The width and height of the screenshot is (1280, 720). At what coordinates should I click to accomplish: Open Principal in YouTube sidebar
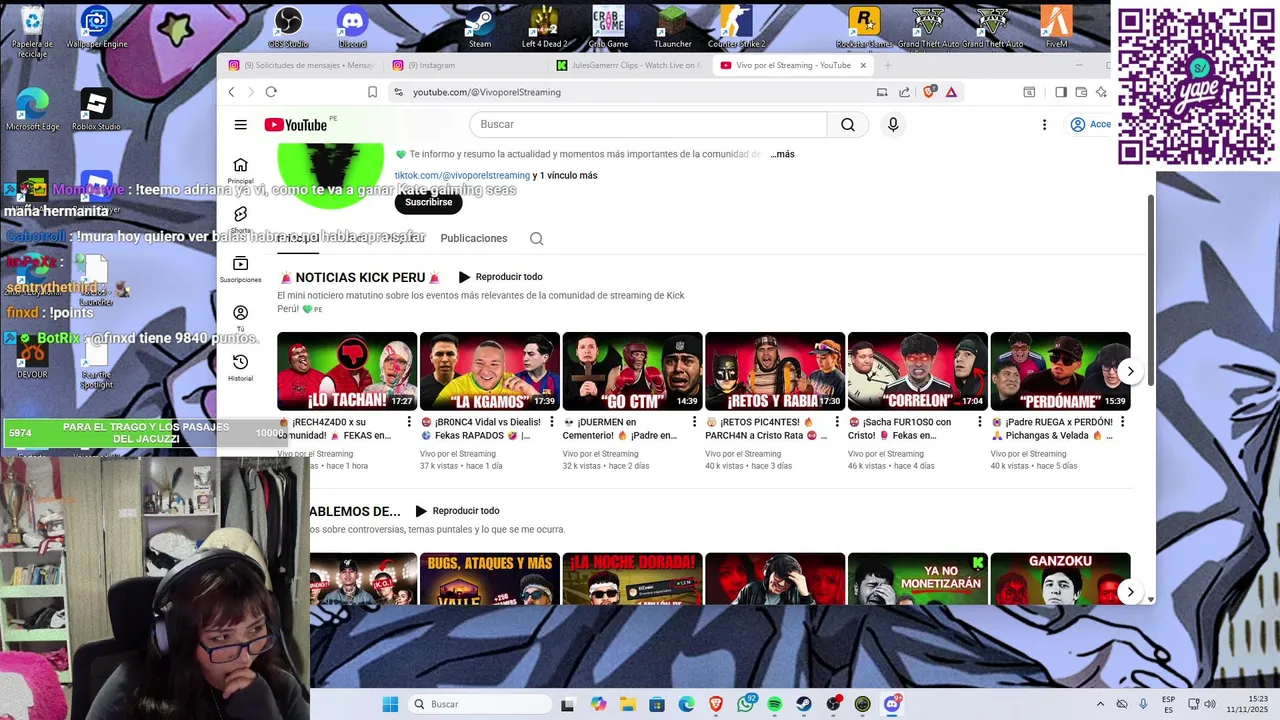click(x=240, y=170)
